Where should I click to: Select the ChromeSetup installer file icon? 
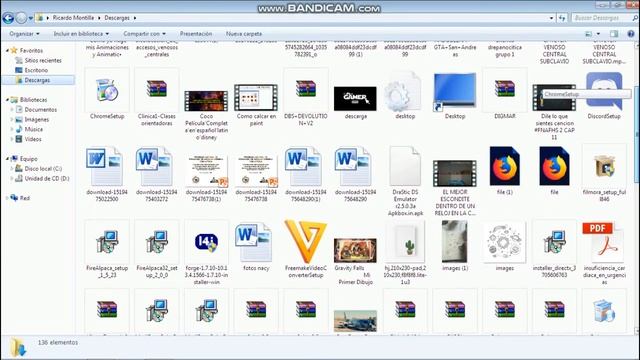(x=107, y=90)
